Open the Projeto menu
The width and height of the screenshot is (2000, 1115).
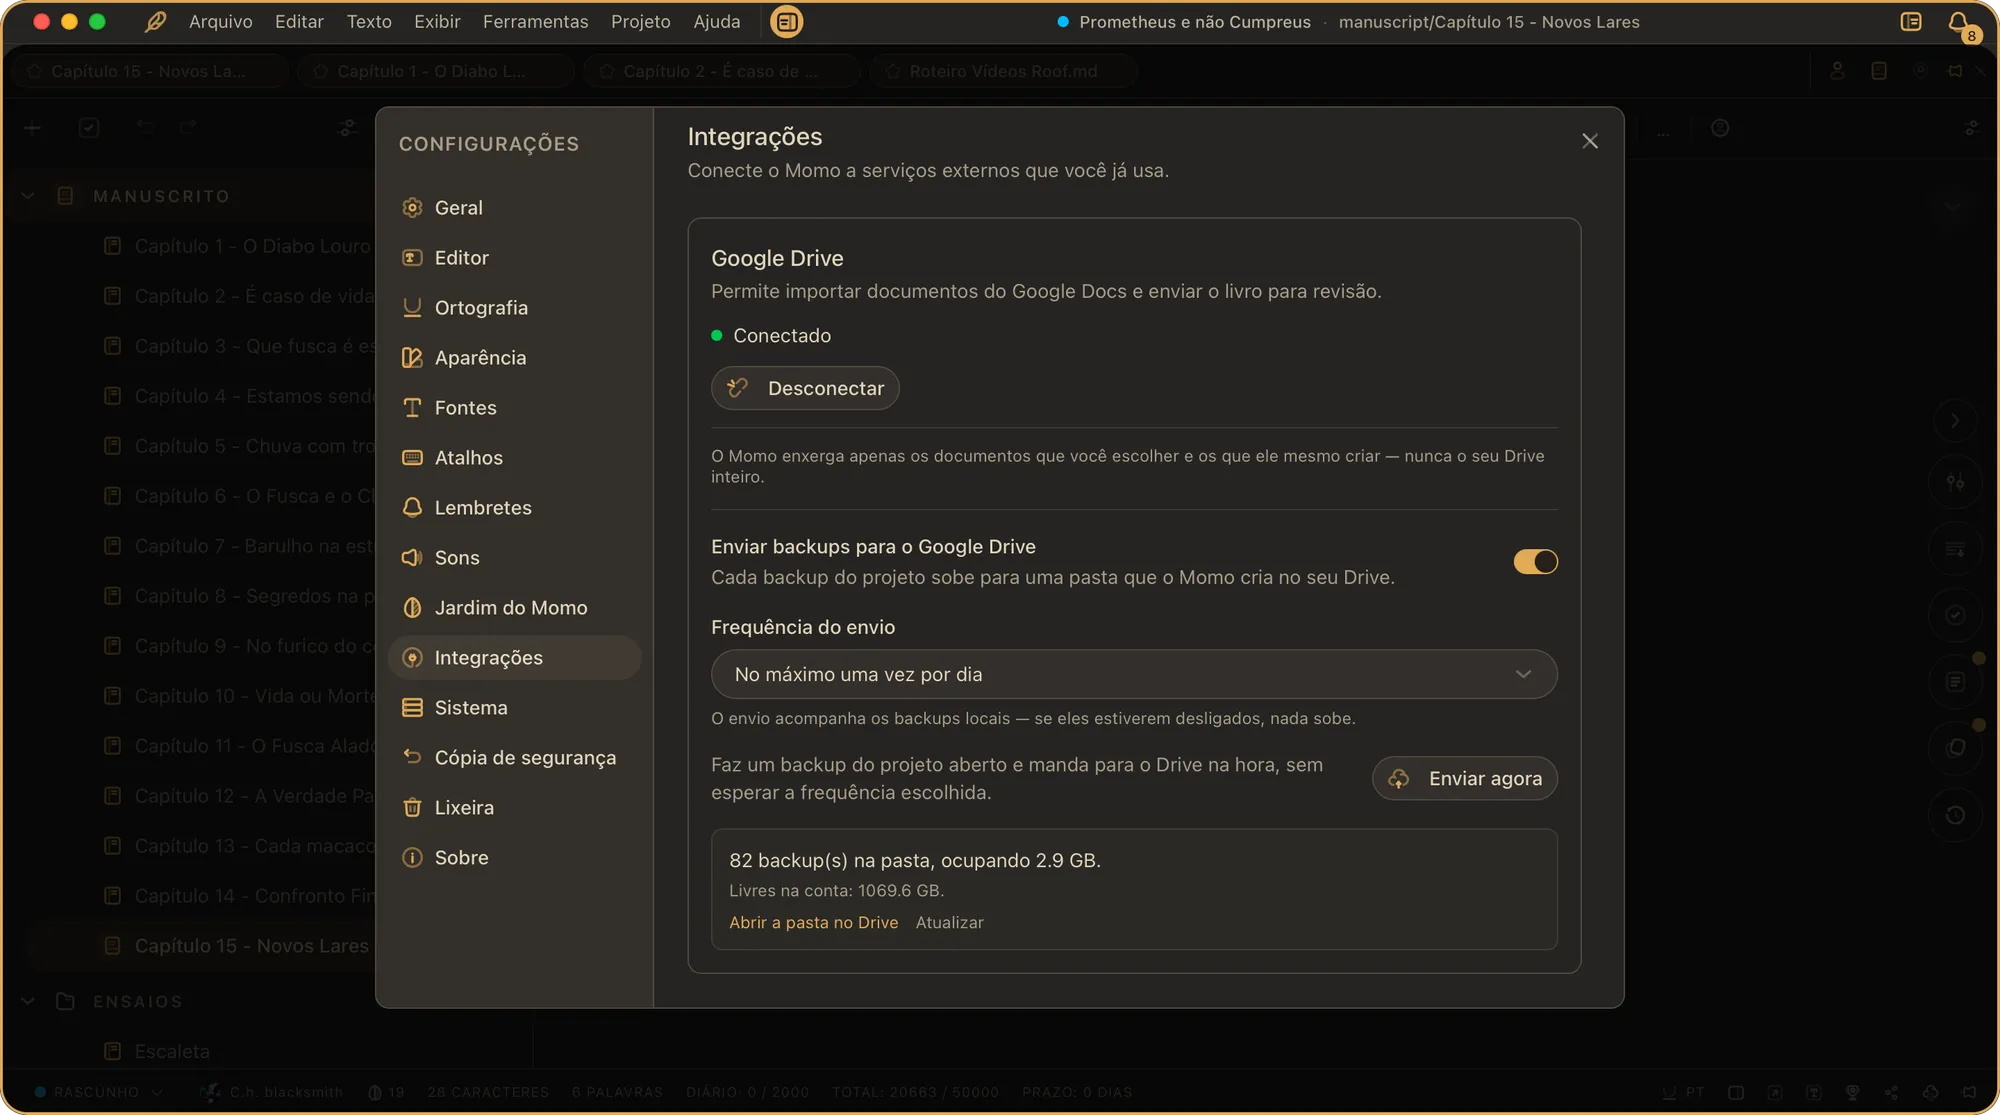click(641, 22)
